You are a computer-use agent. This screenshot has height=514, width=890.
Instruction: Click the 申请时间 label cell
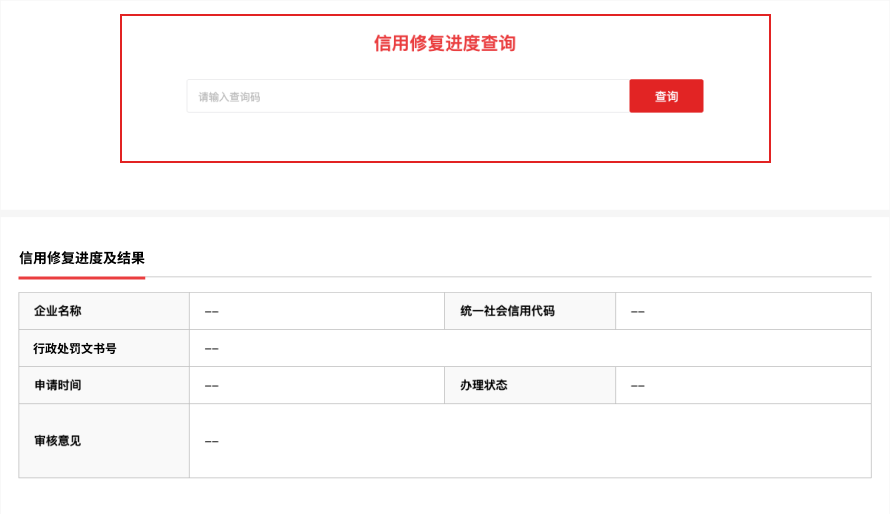pos(104,385)
